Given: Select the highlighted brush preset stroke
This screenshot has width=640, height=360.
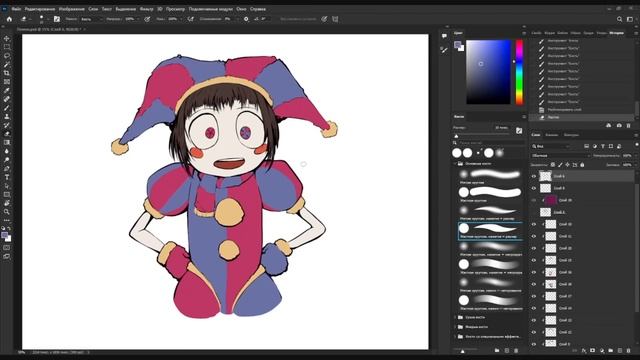Looking at the screenshot, I should click(491, 231).
